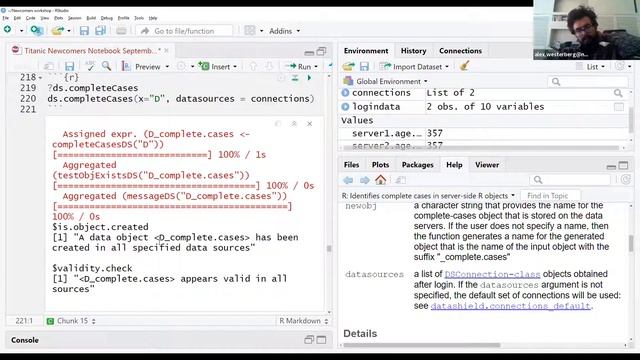Open Run options dropdown arrow

coord(316,67)
